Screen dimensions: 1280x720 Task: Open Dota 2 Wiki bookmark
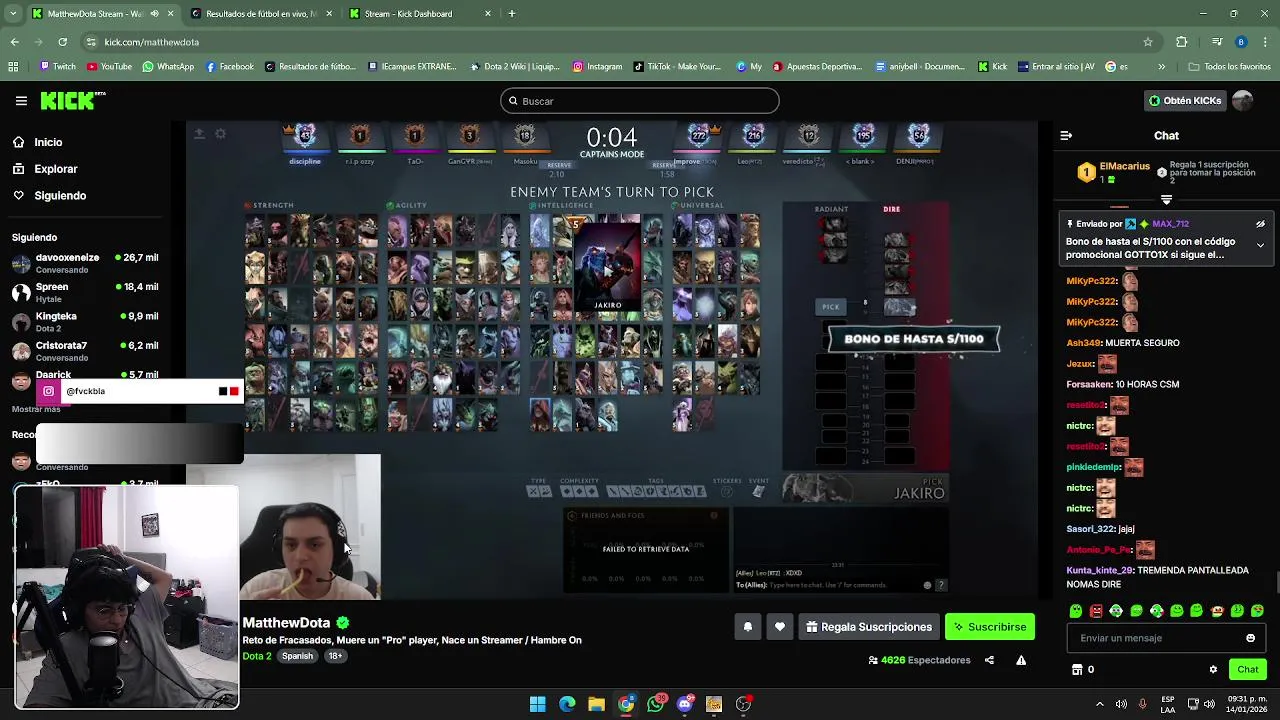pos(514,67)
